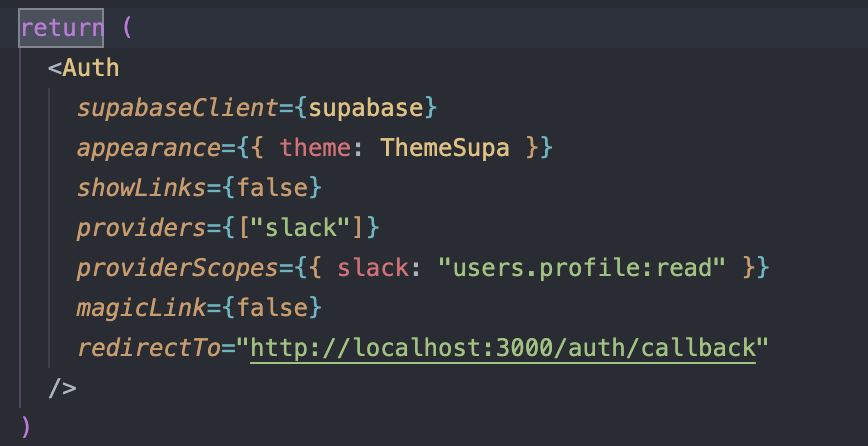Click the 'providers' prop name
This screenshot has height=446, width=868.
(x=141, y=228)
